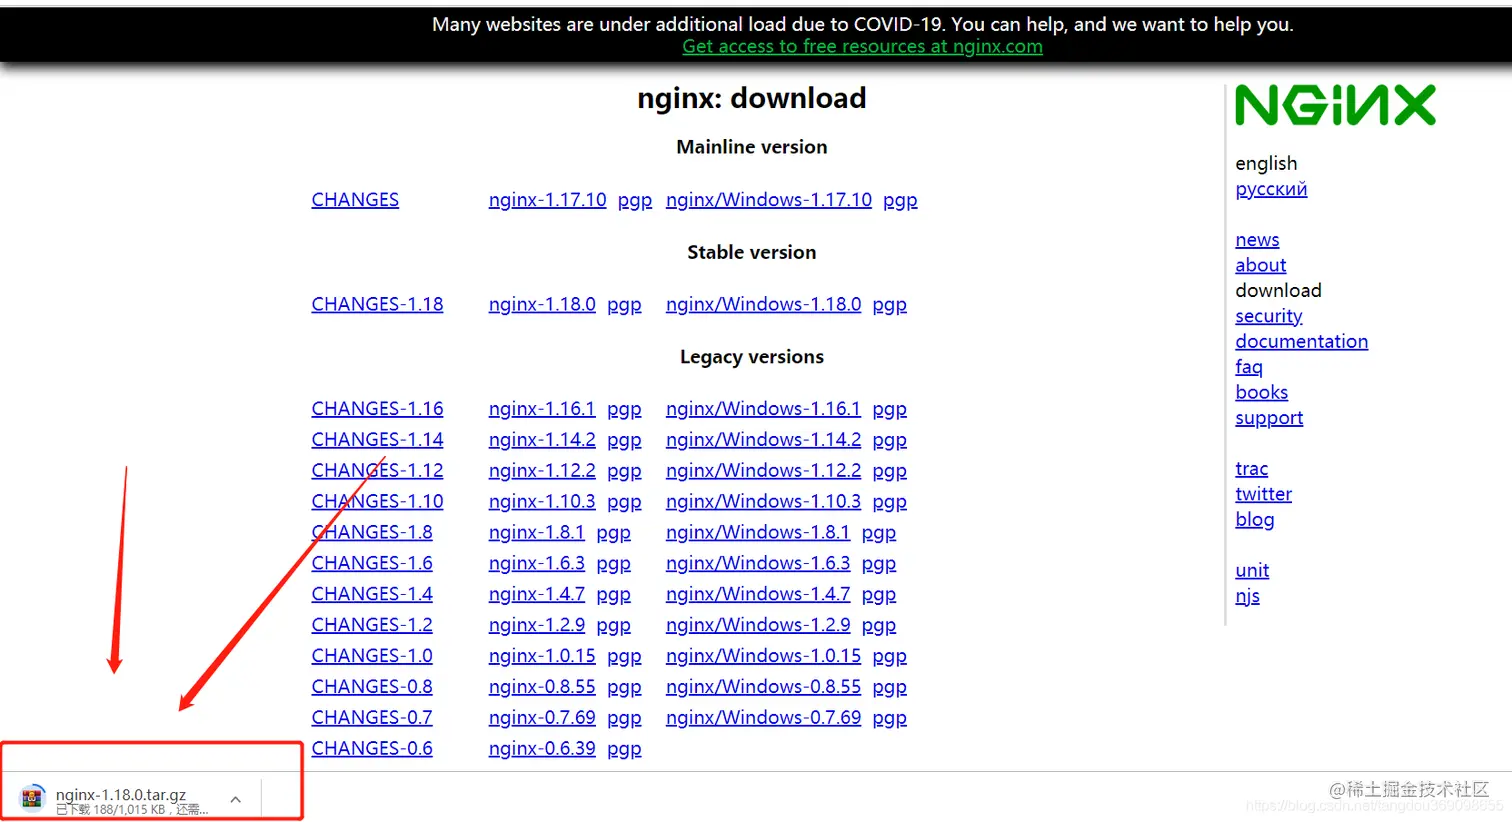Viewport: 1512px width, 822px height.
Task: Open the about page
Action: [x=1261, y=266]
